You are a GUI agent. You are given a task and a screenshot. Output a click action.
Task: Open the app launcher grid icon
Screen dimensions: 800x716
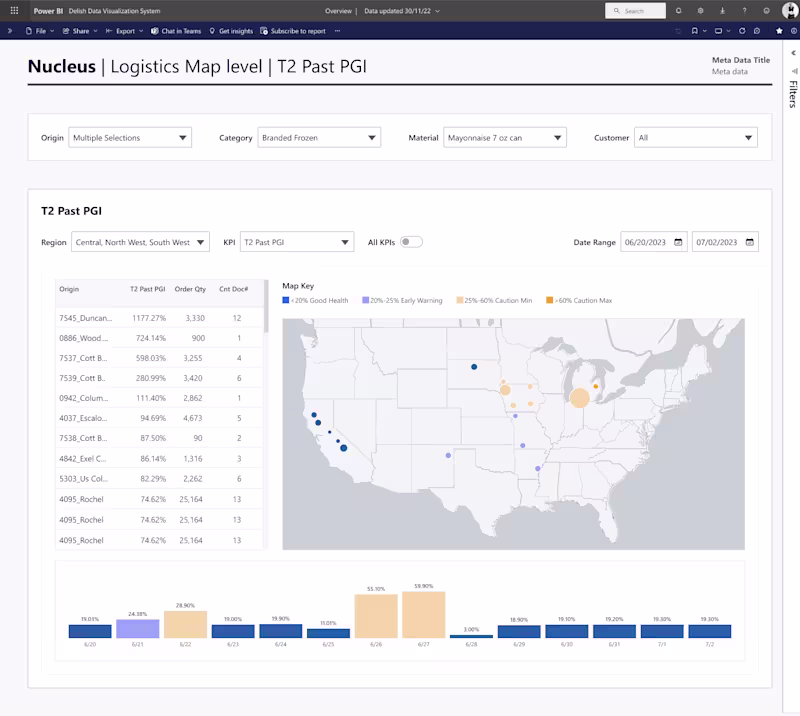[x=14, y=11]
